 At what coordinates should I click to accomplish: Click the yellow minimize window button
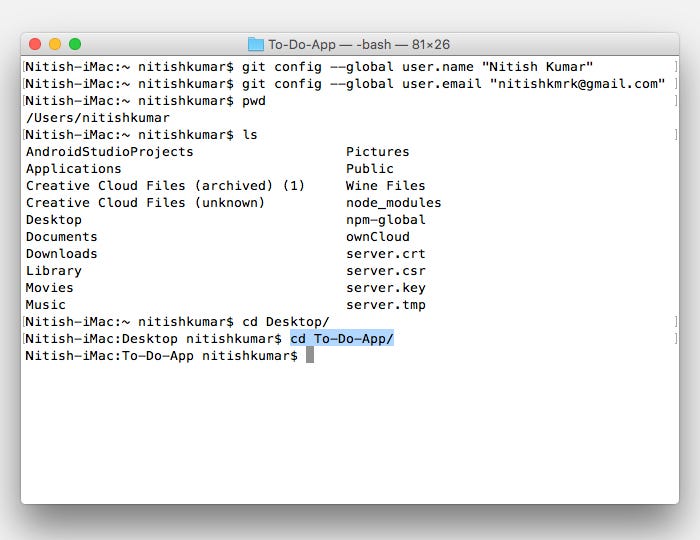click(x=55, y=44)
